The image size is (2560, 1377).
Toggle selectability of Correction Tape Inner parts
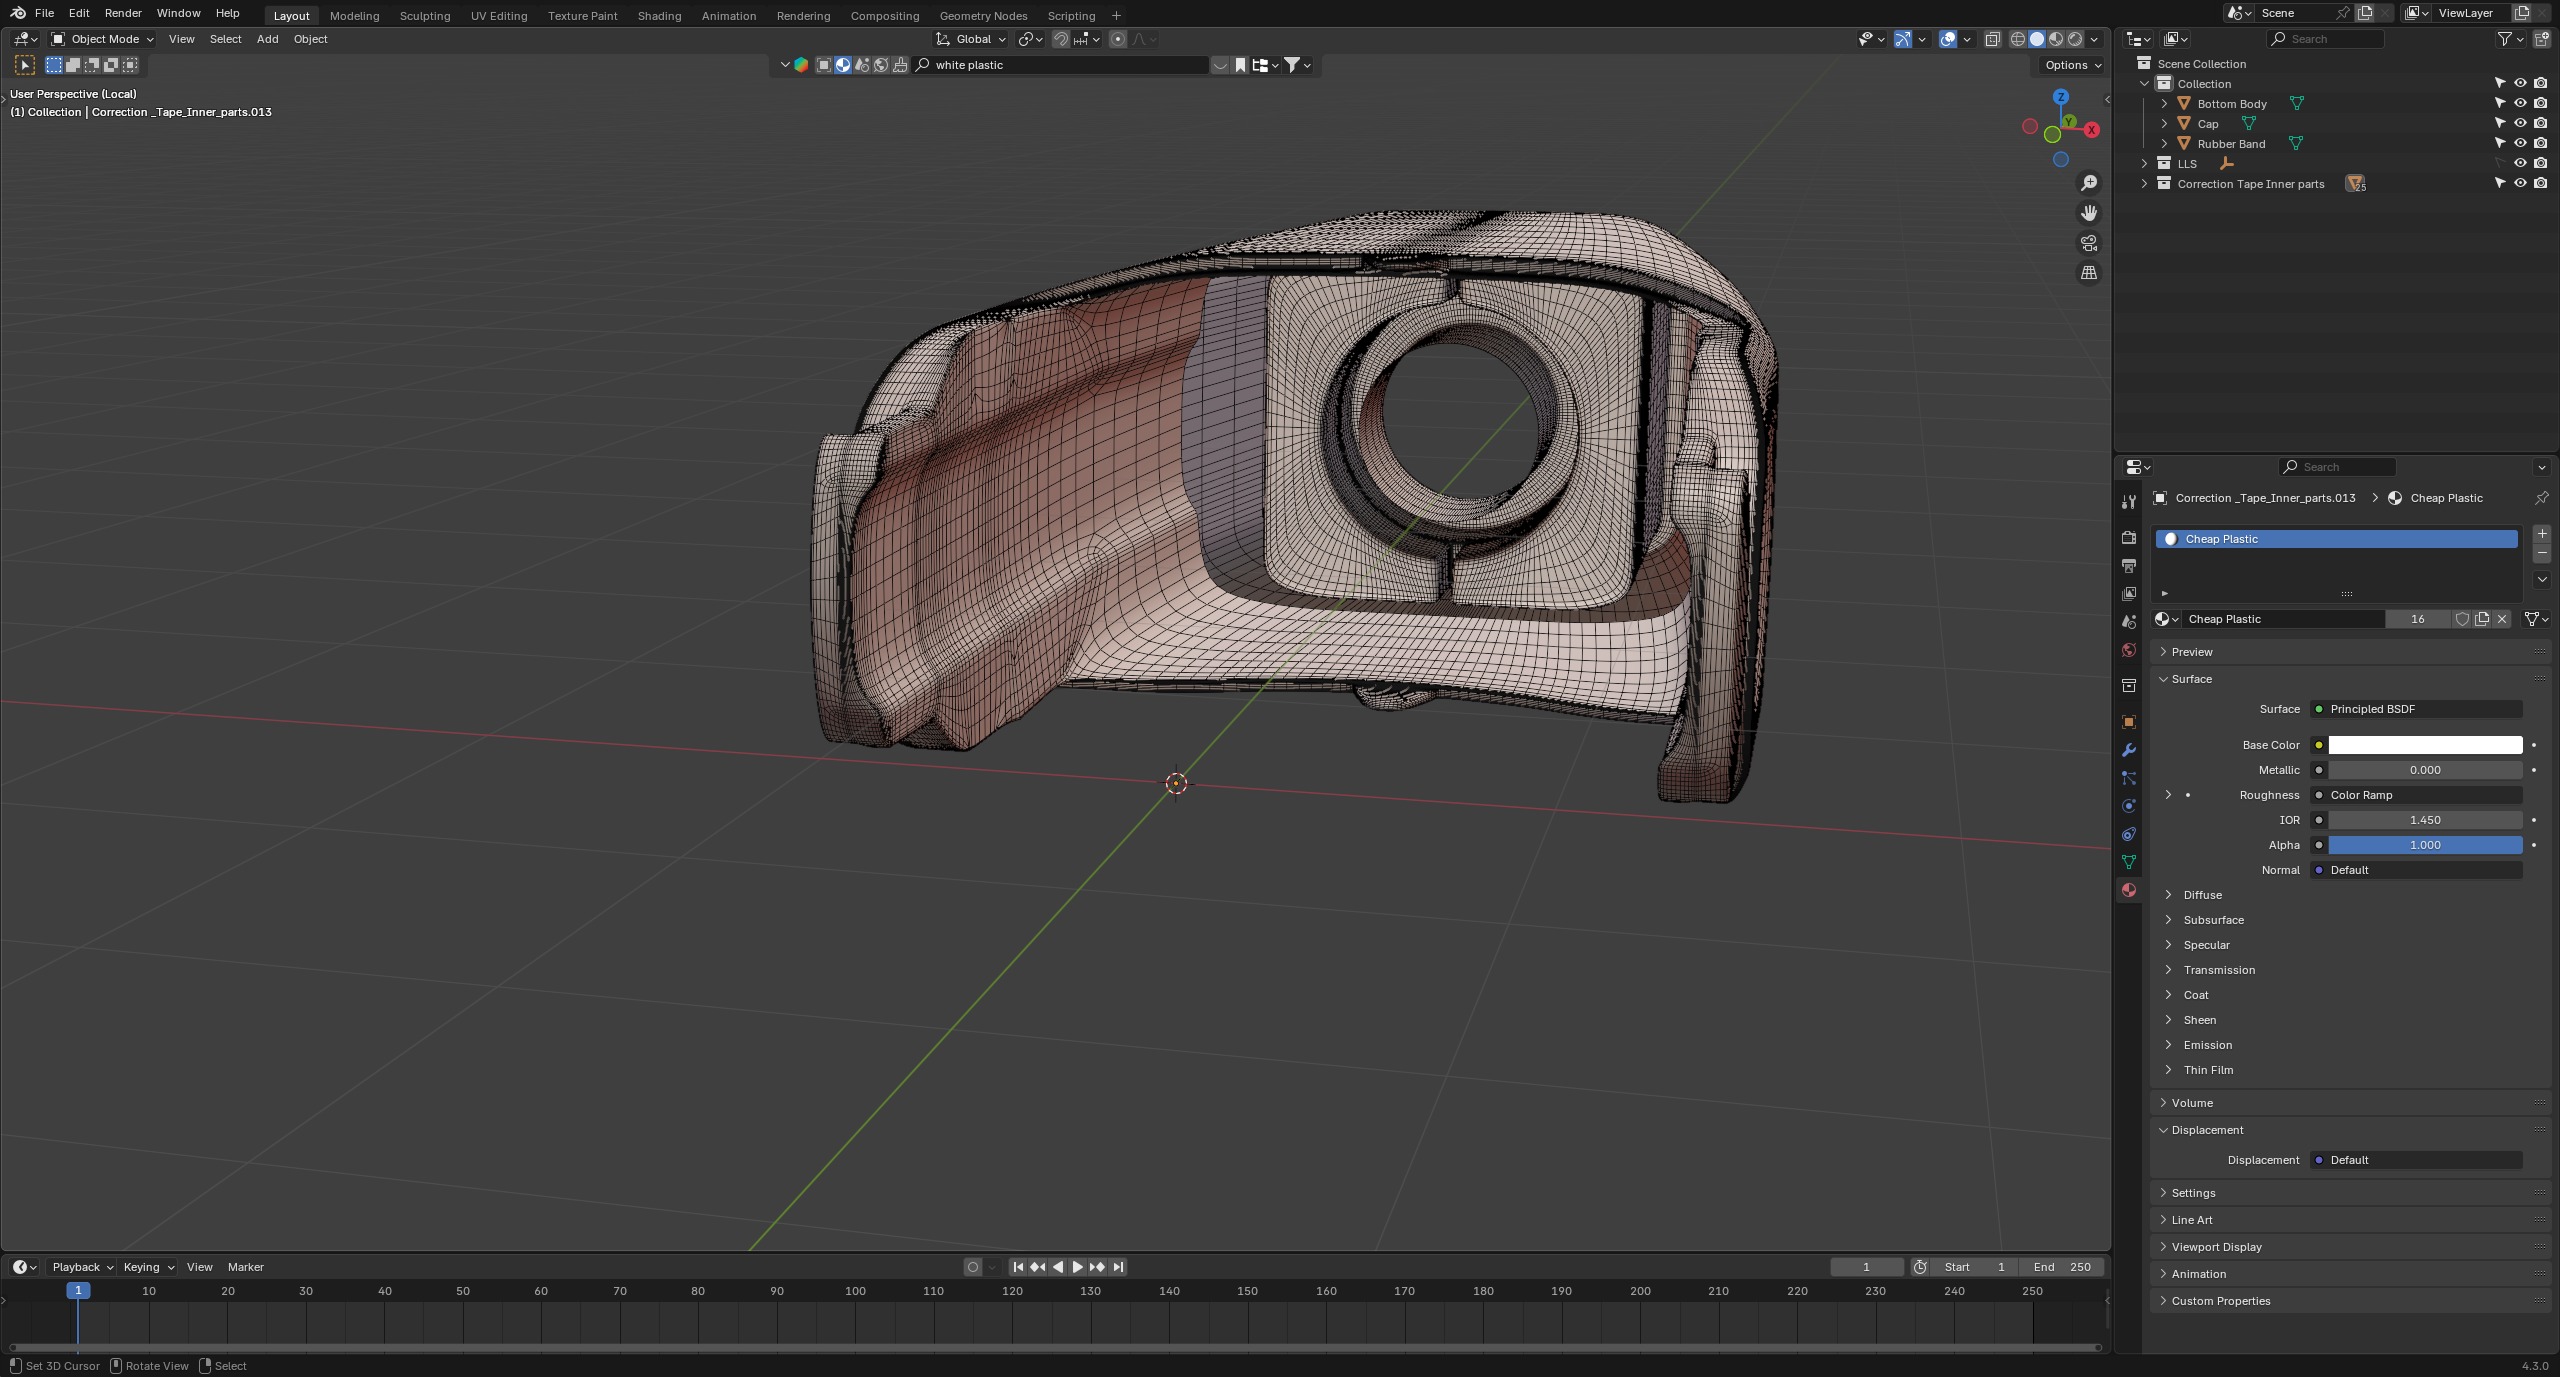coord(2500,183)
